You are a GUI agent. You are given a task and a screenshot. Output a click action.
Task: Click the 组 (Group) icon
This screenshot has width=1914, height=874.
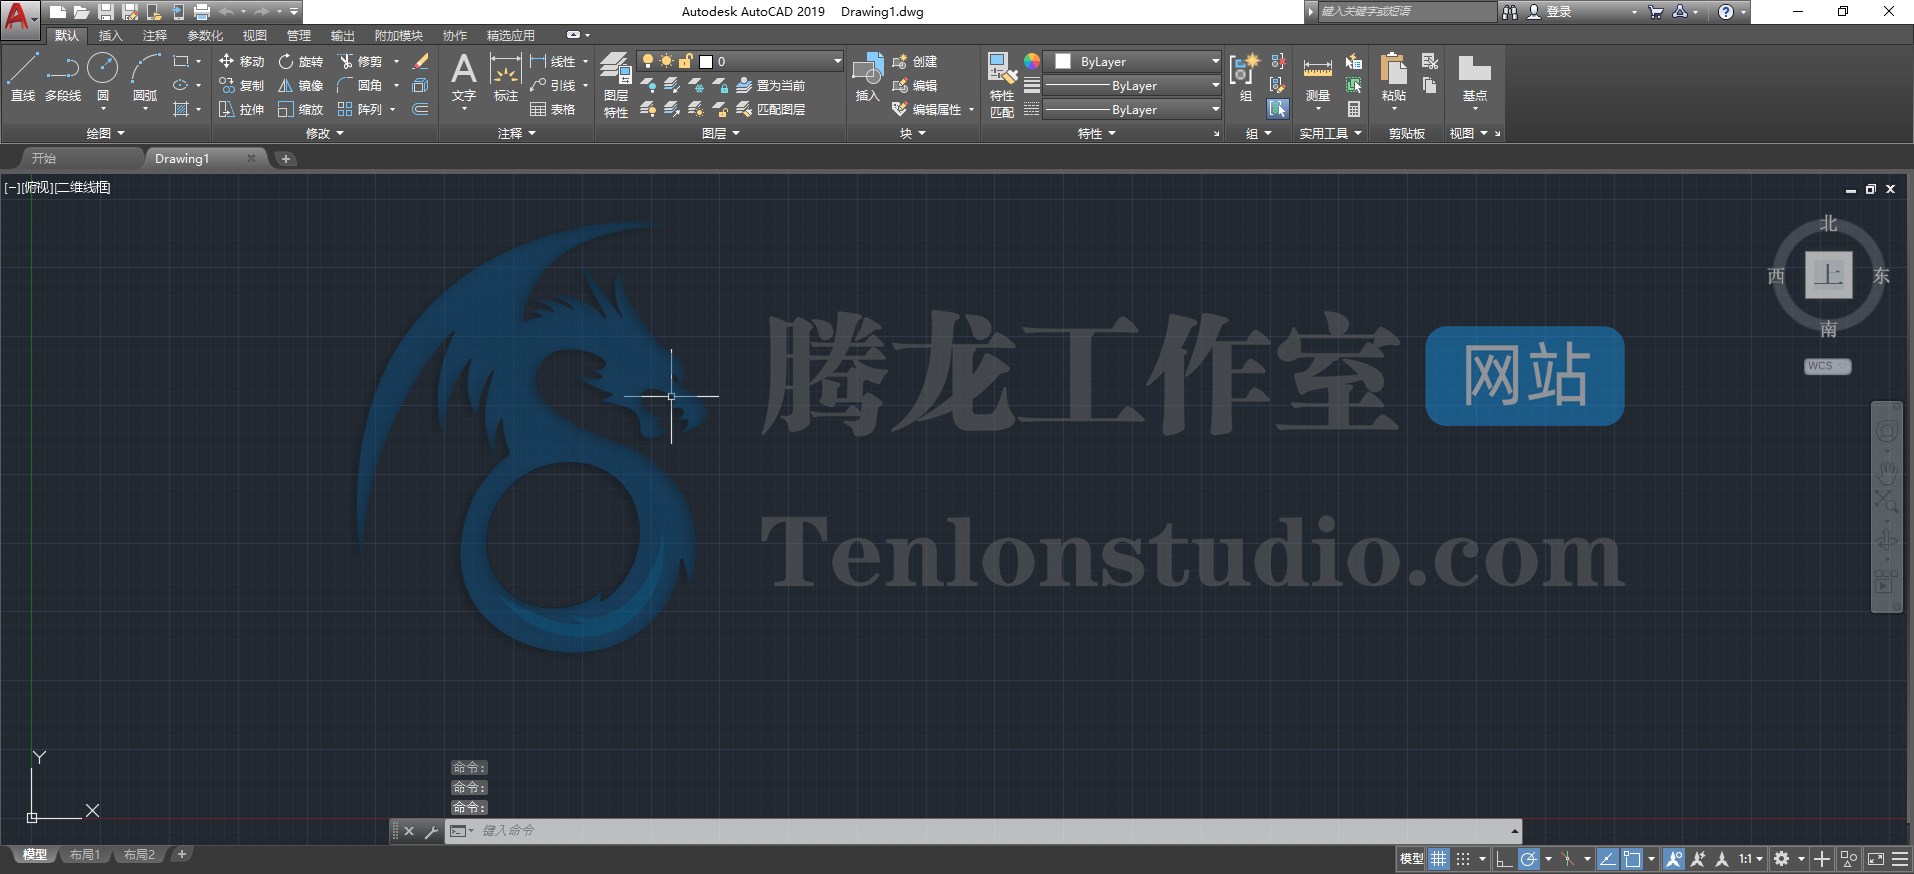(1245, 77)
